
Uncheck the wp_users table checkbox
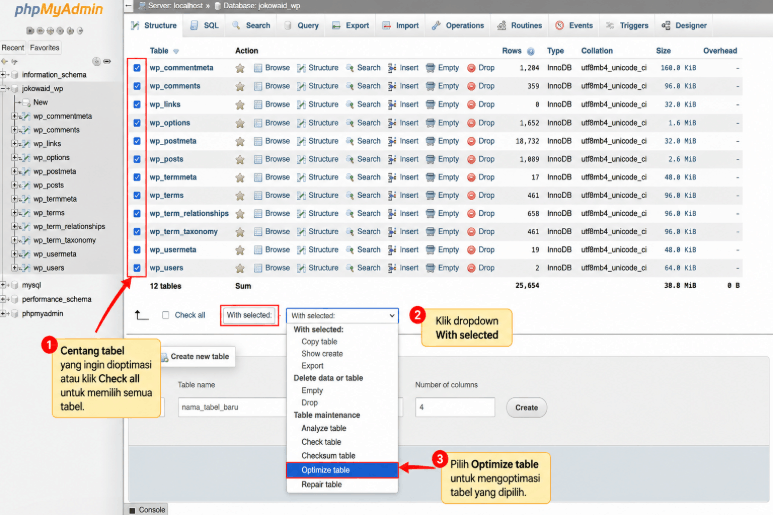(x=137, y=268)
